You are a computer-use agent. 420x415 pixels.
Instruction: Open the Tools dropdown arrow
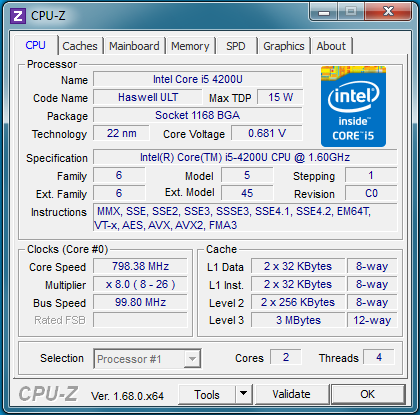tap(244, 394)
